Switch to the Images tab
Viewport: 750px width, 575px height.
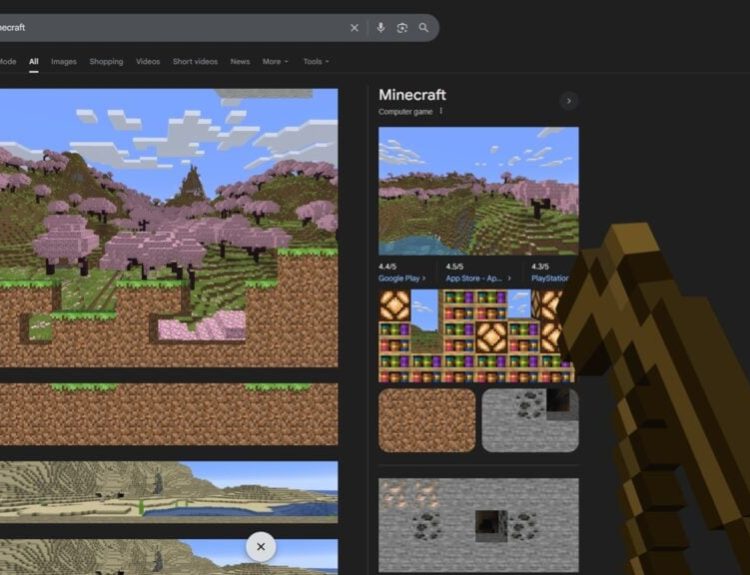(64, 62)
